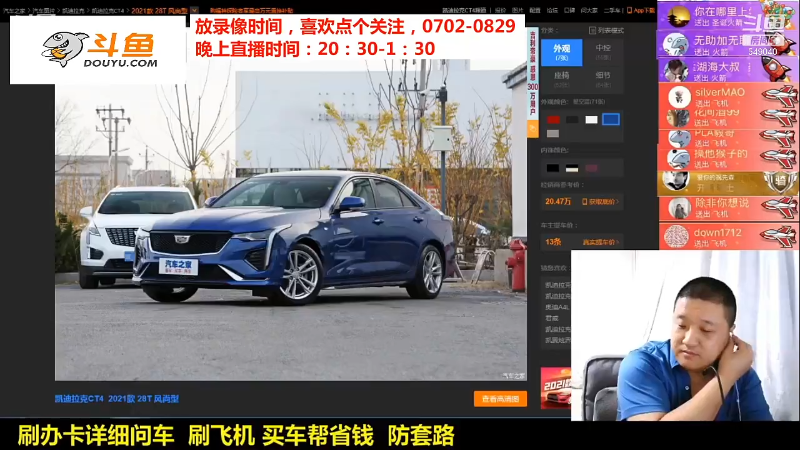Pick the white exterior color swatch
Viewport: 800px width, 450px height.
click(591, 119)
